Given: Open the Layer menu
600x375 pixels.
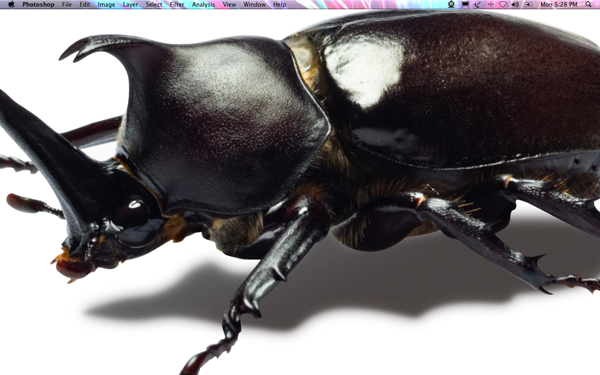Looking at the screenshot, I should coord(130,5).
